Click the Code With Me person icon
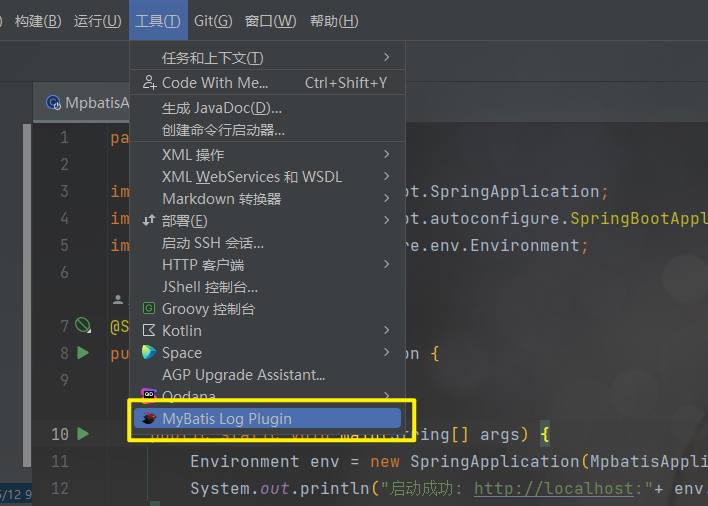Screen dimensions: 708x506 [x=149, y=83]
